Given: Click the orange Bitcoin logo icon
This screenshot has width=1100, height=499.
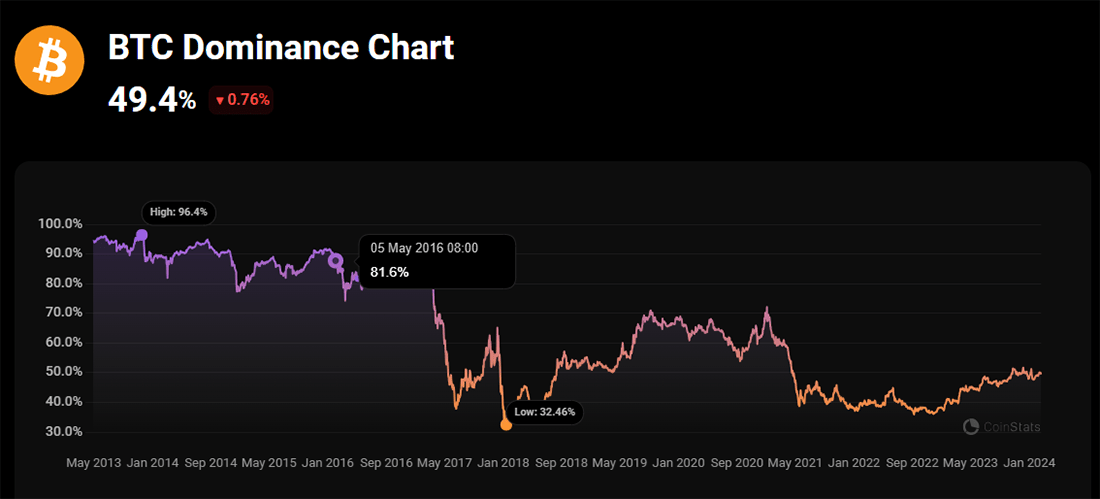Looking at the screenshot, I should point(49,62).
